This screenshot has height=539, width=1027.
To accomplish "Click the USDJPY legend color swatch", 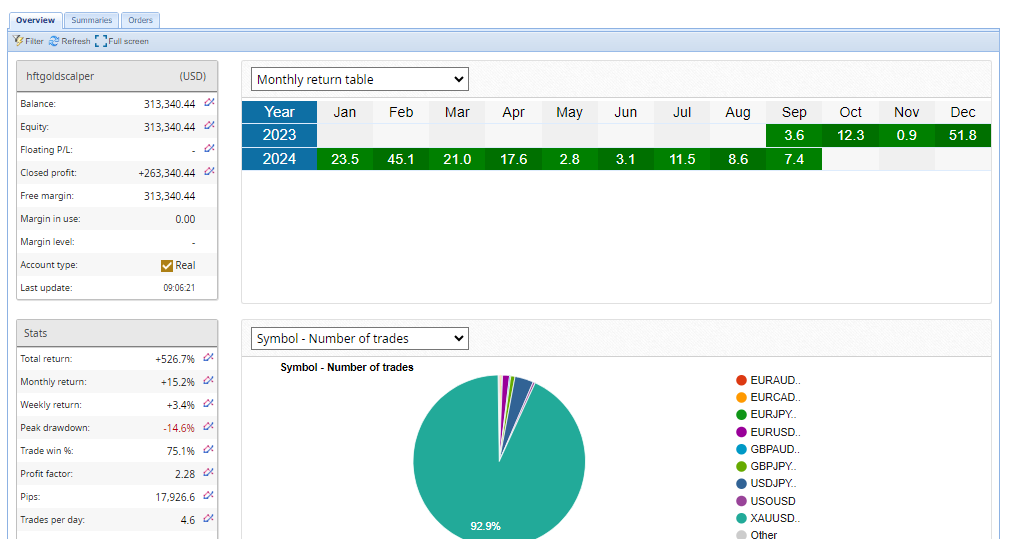I will [741, 484].
